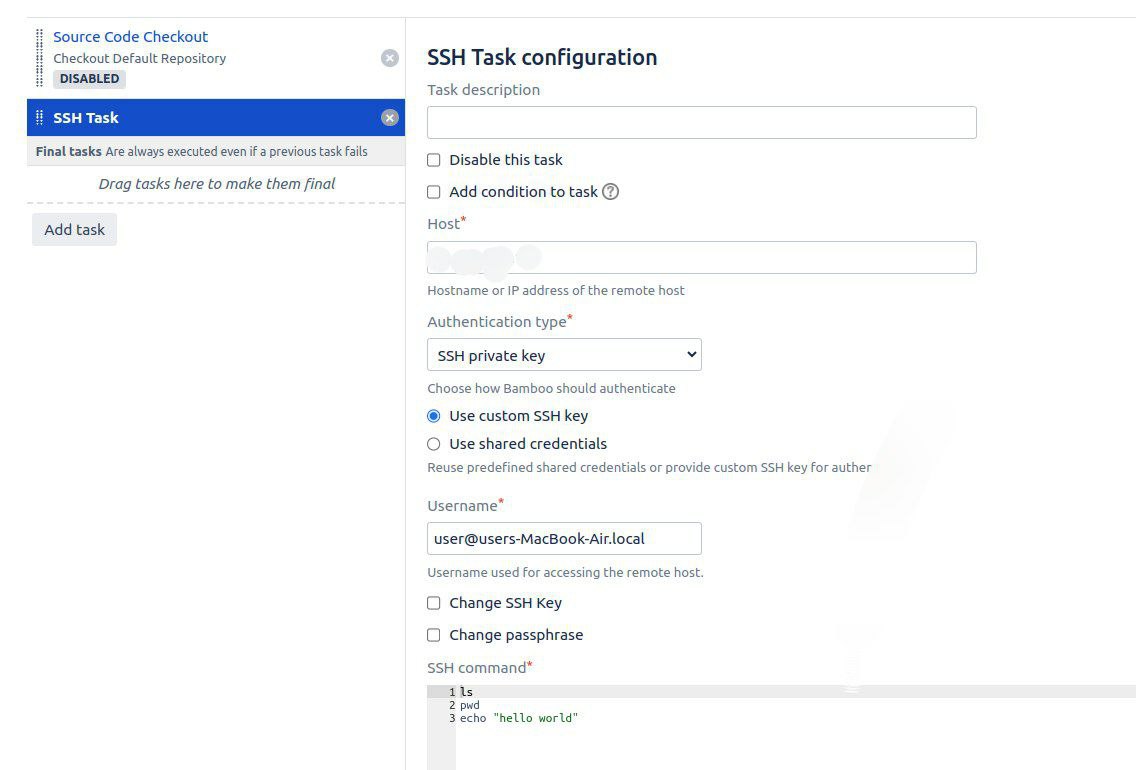Check the Change passphrase option
The width and height of the screenshot is (1136, 770).
433,634
